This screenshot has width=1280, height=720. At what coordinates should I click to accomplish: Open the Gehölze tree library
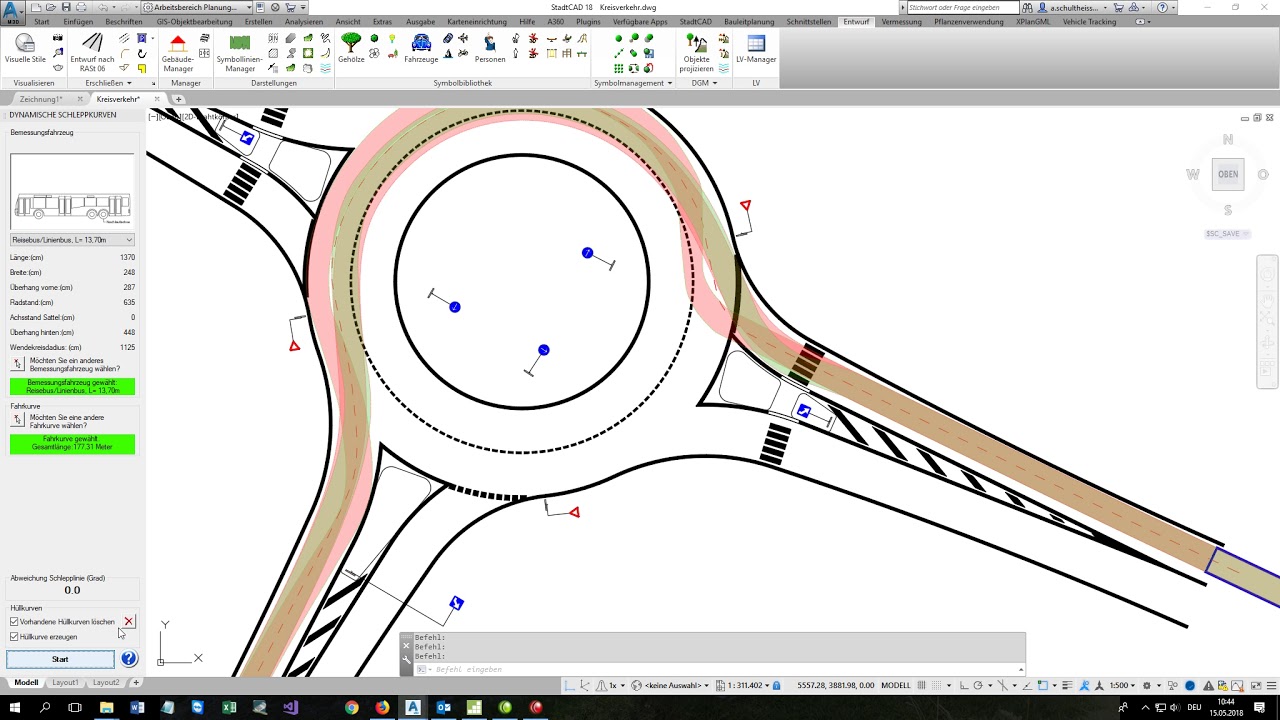[x=351, y=48]
